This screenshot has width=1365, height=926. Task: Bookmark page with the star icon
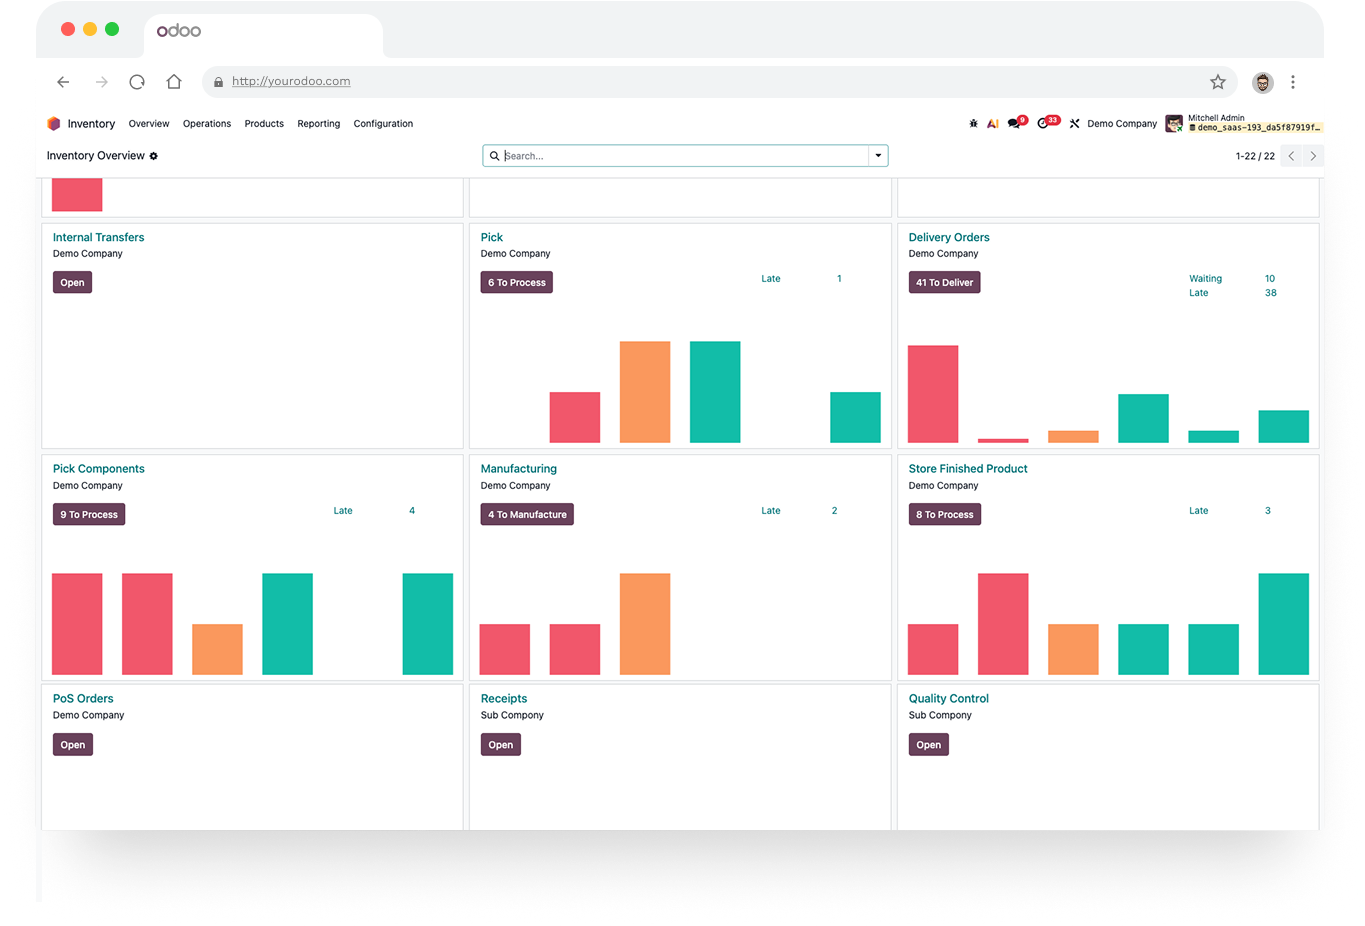[x=1217, y=82]
